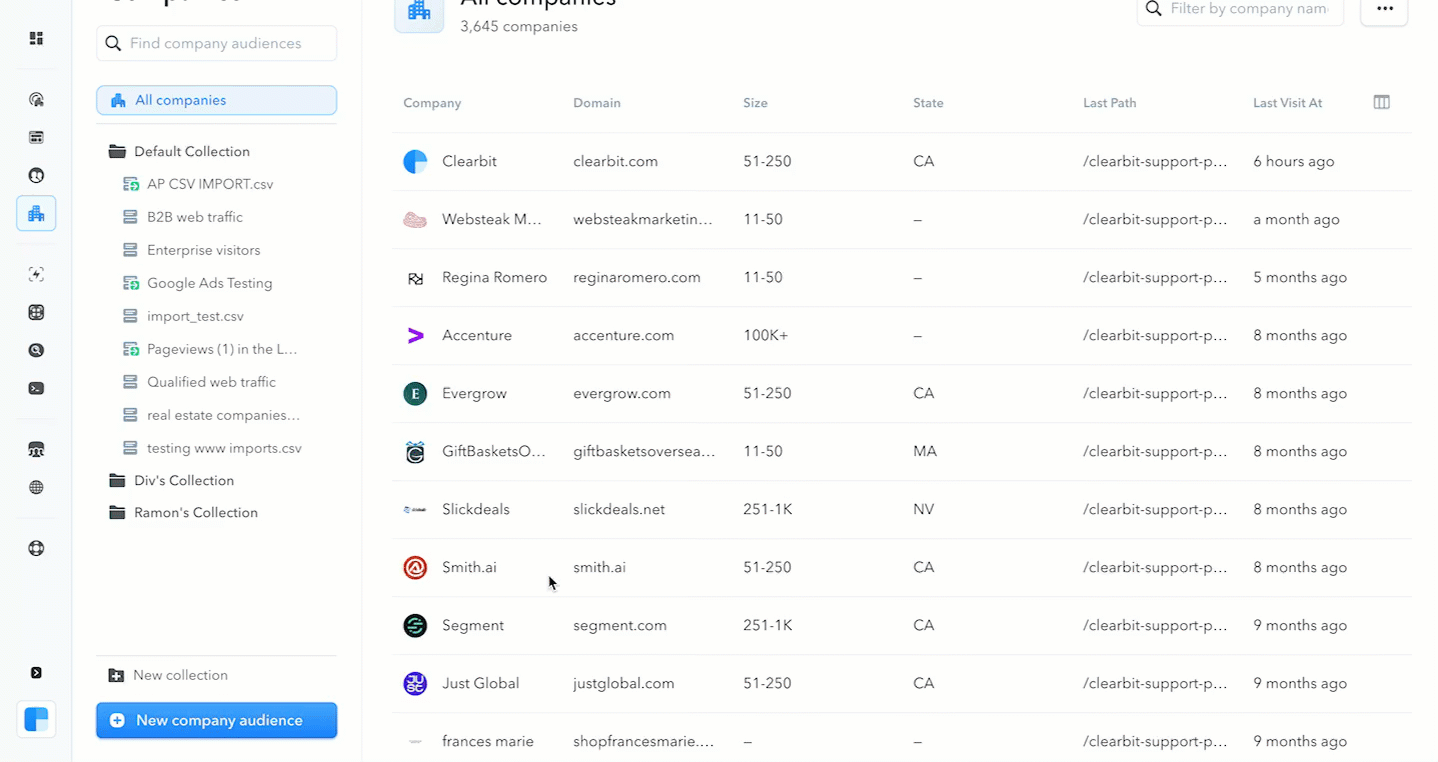Click the Clearbit company logo in the table

point(415,161)
